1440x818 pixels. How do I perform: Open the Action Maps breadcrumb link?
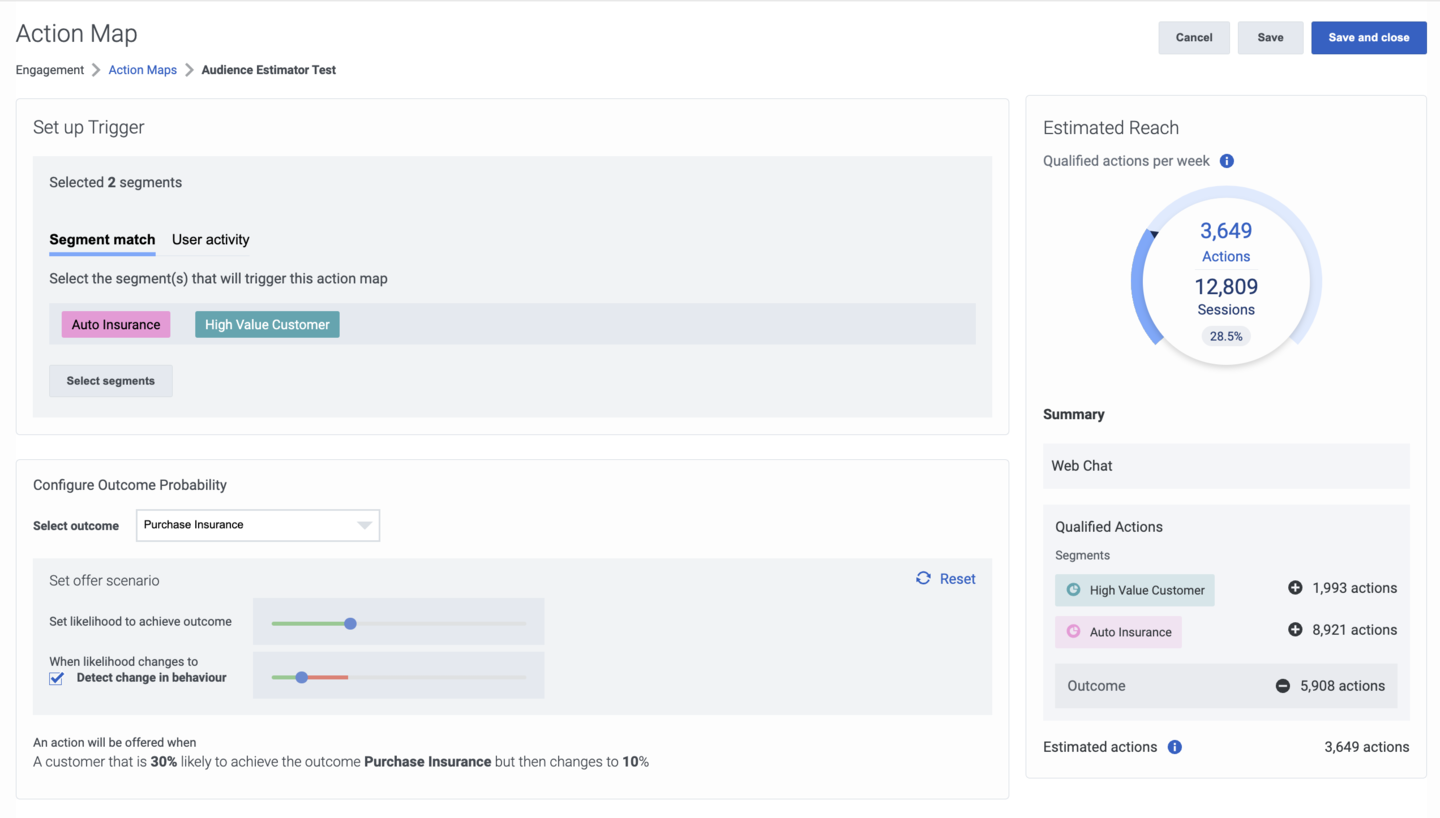[143, 70]
